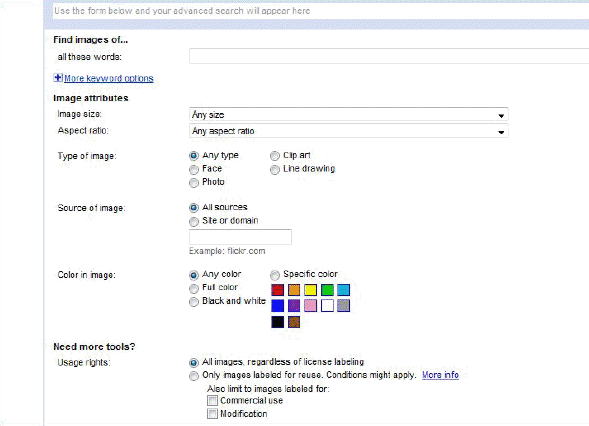
Task: Follow the More info link
Action: 440,375
